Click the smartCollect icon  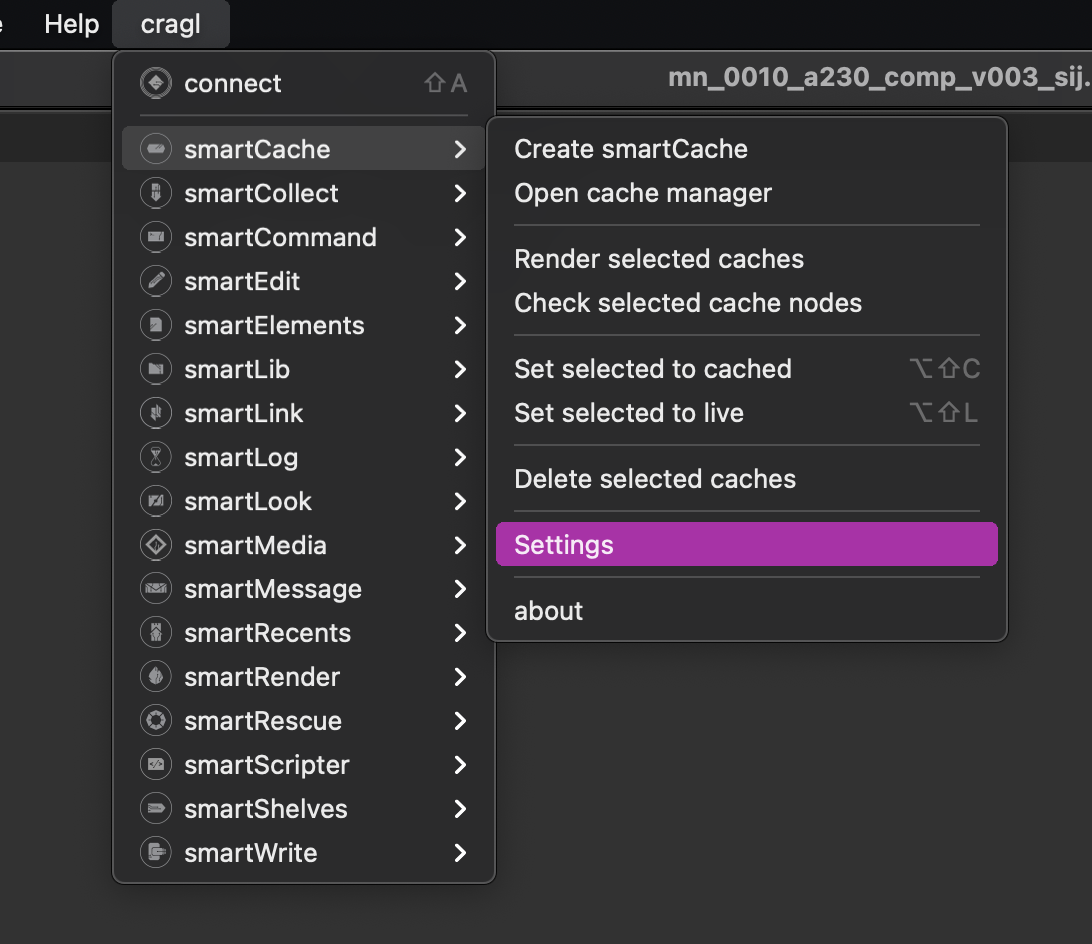pyautogui.click(x=155, y=194)
